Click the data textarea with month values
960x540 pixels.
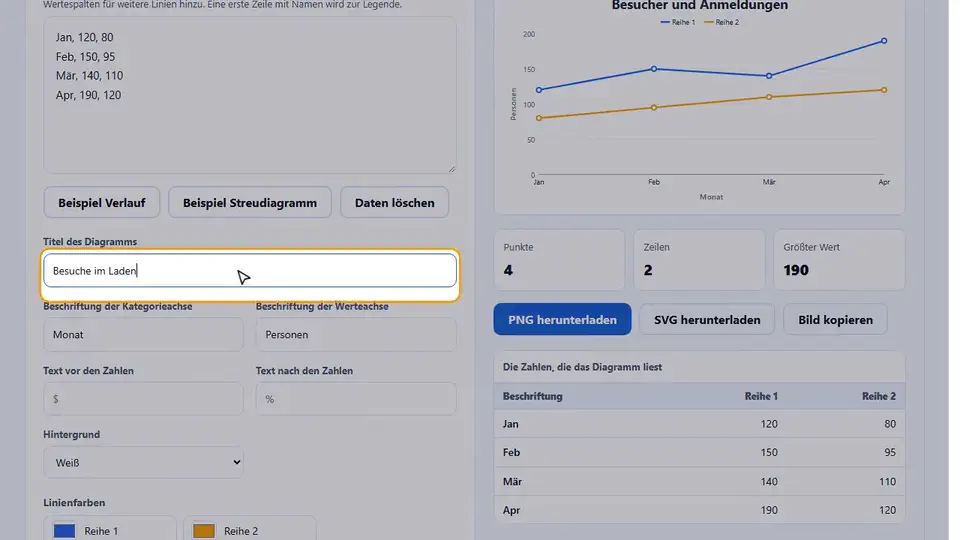click(250, 95)
